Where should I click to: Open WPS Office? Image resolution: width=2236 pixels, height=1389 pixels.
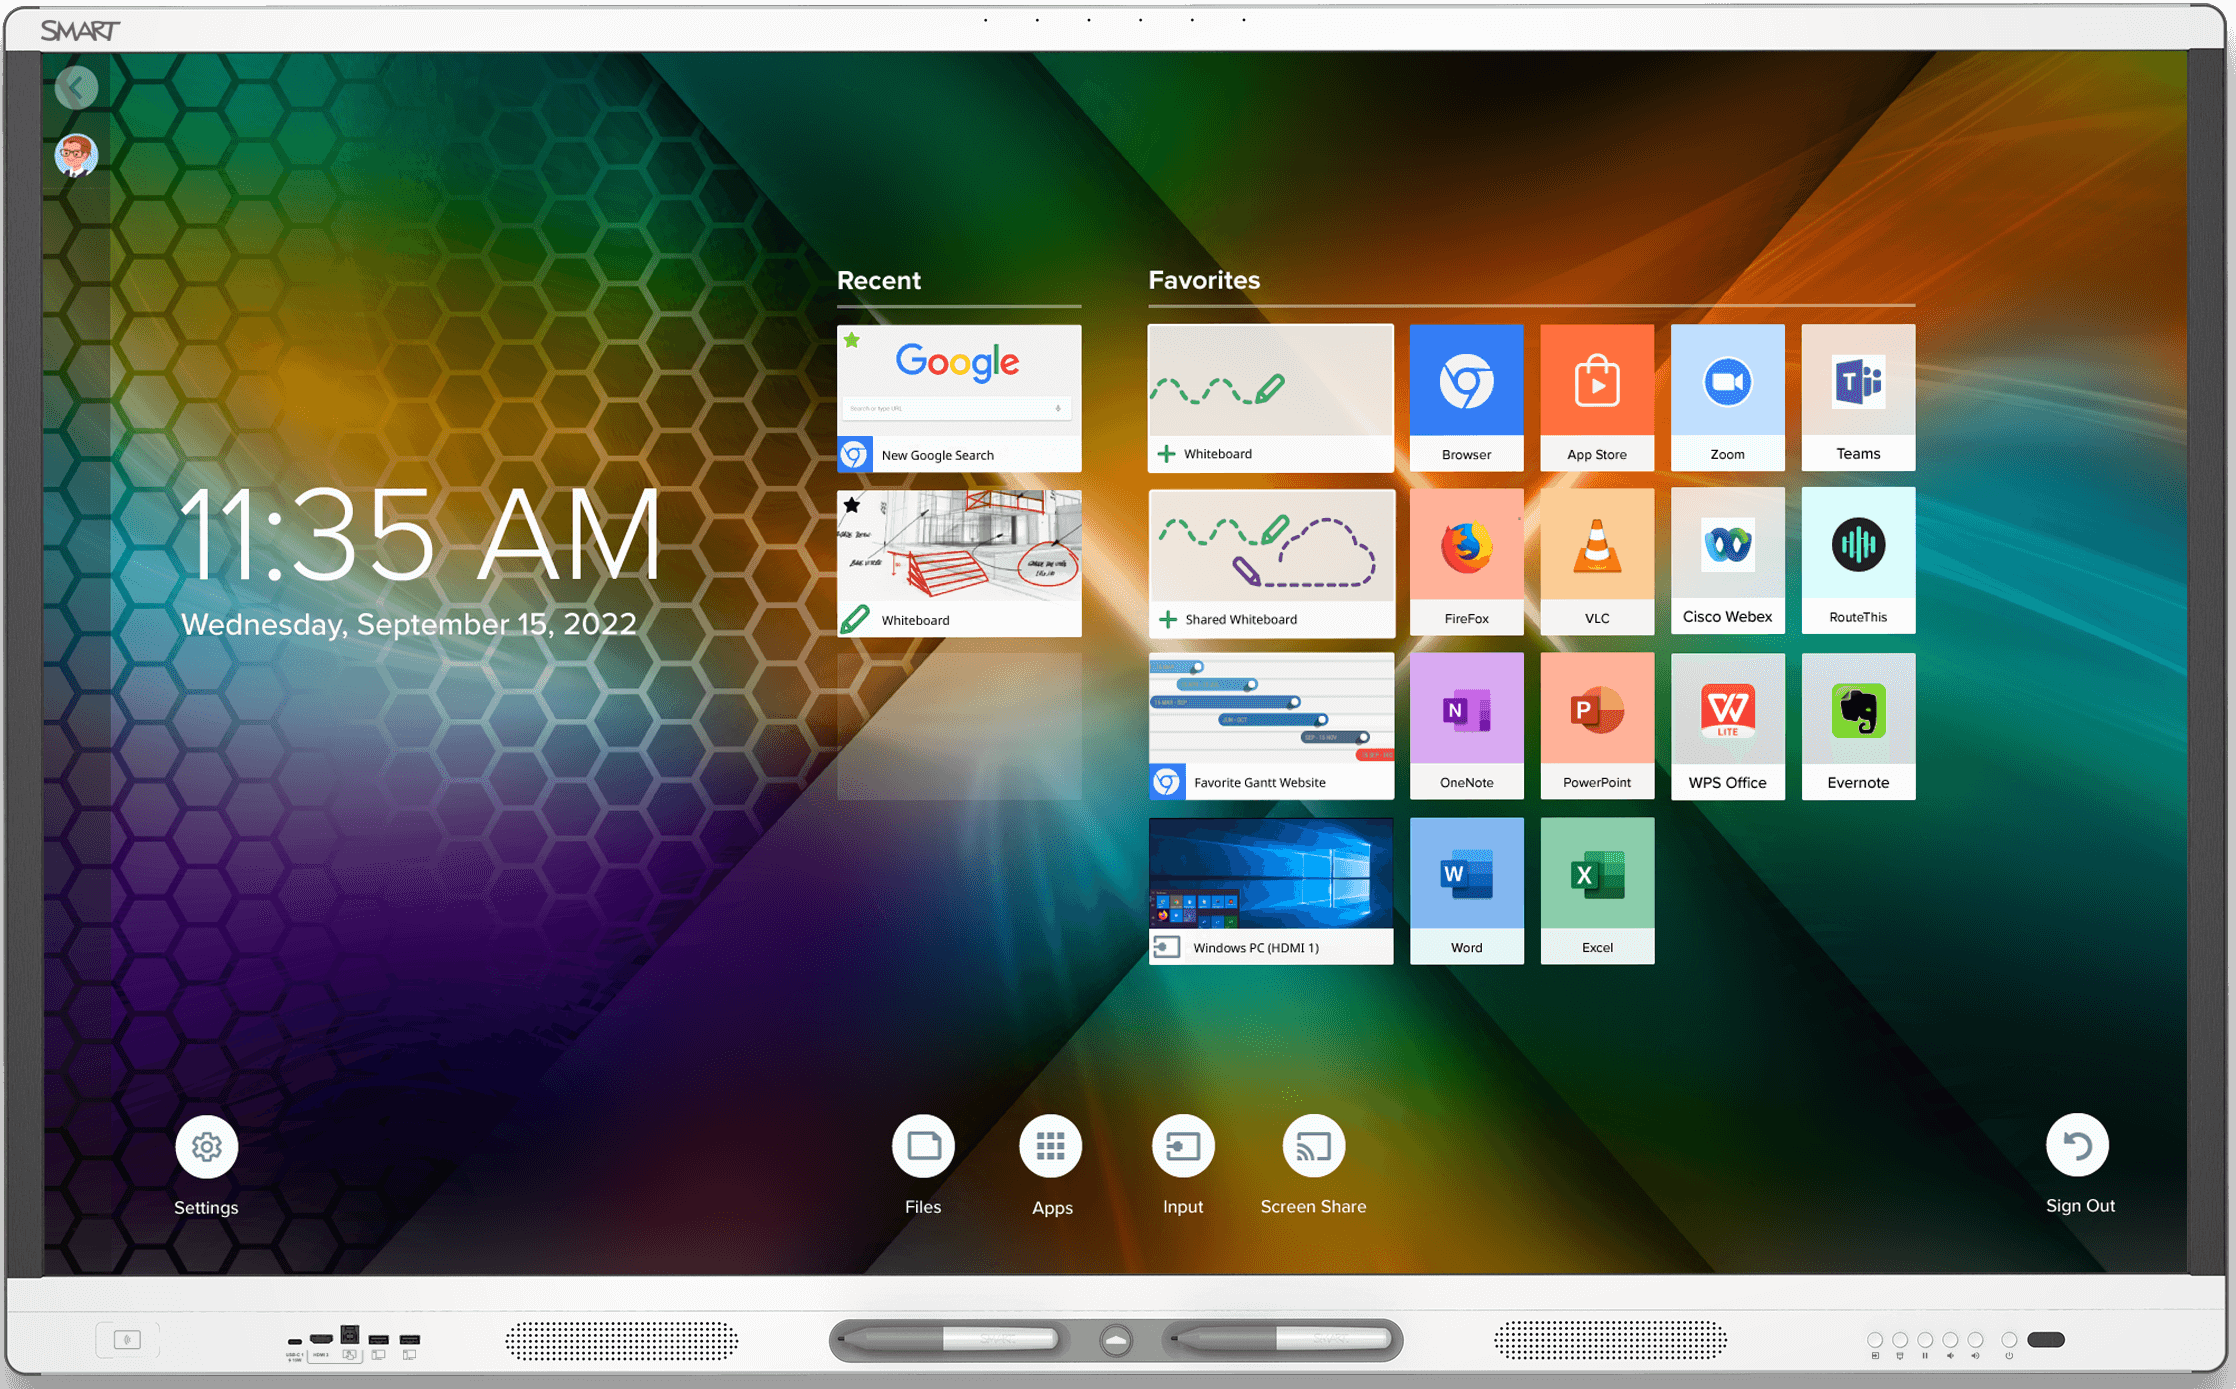tap(1727, 725)
